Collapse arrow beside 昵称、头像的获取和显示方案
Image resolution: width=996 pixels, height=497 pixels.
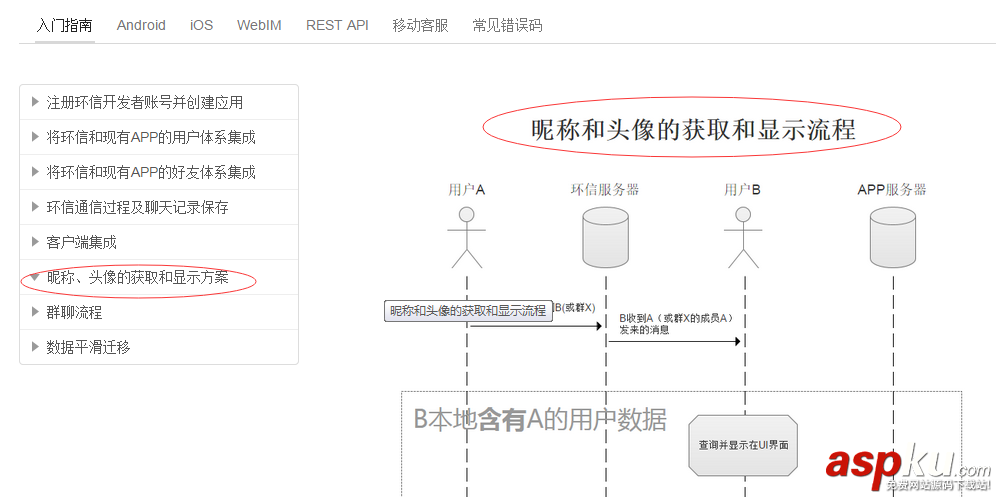coord(35,277)
